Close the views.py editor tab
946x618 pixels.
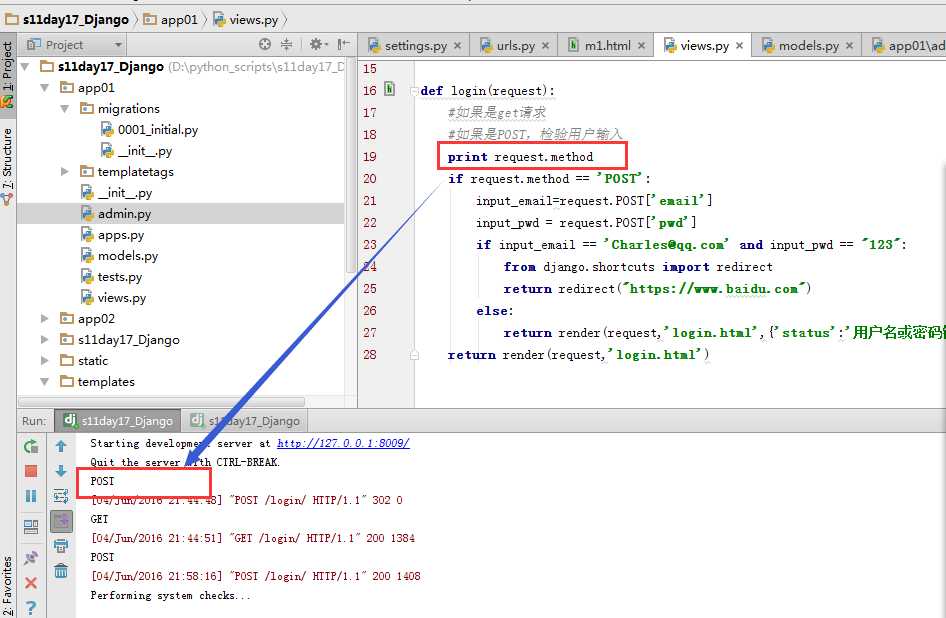740,46
